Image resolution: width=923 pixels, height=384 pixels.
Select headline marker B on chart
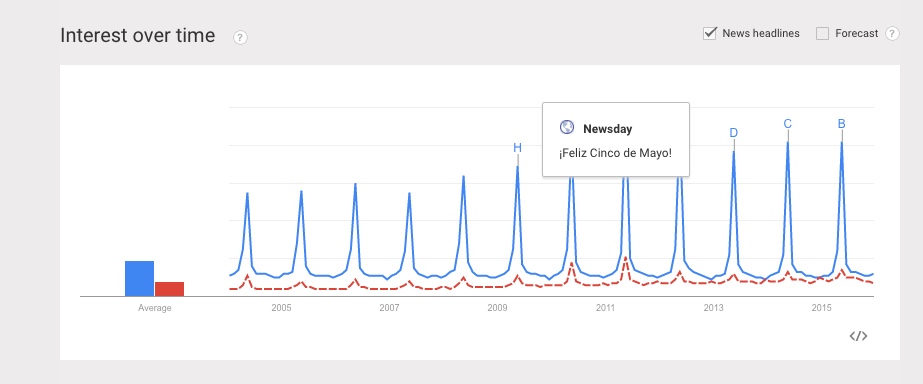coord(842,124)
